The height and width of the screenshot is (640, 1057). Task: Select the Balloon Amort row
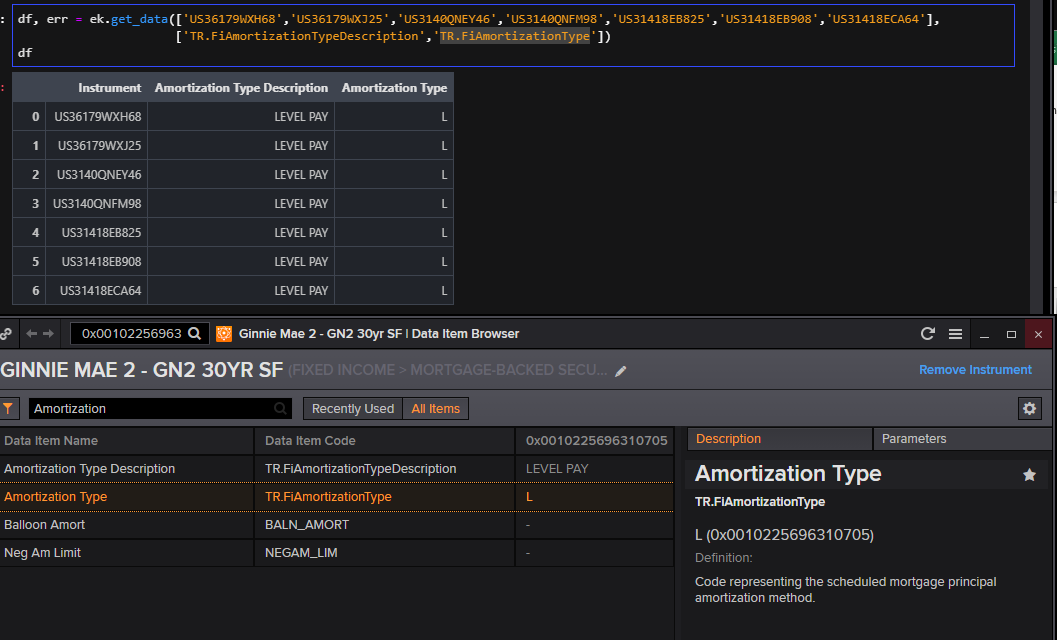pyautogui.click(x=336, y=525)
